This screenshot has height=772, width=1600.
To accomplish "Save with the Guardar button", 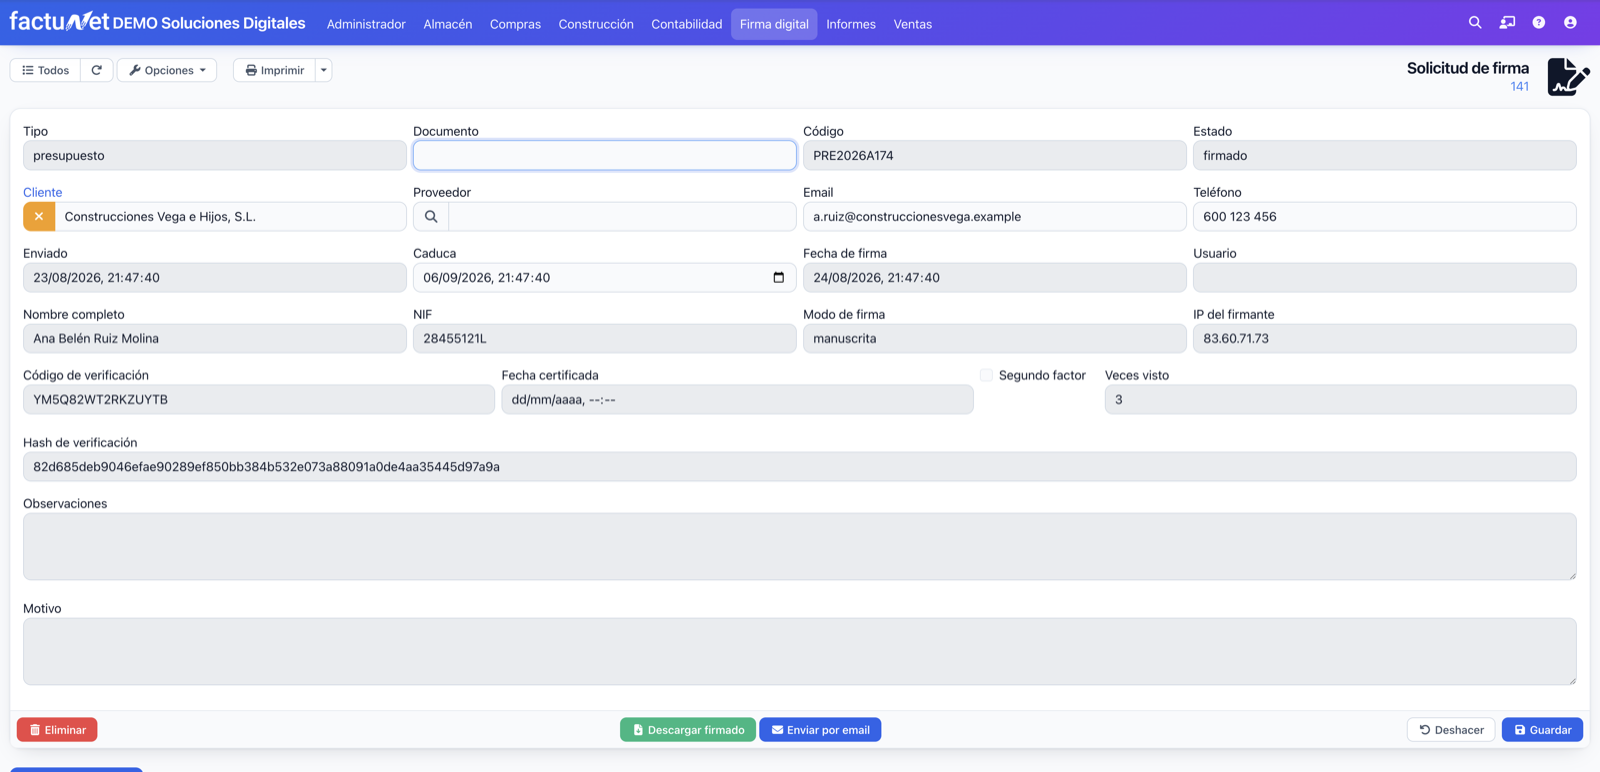I will click(1542, 730).
